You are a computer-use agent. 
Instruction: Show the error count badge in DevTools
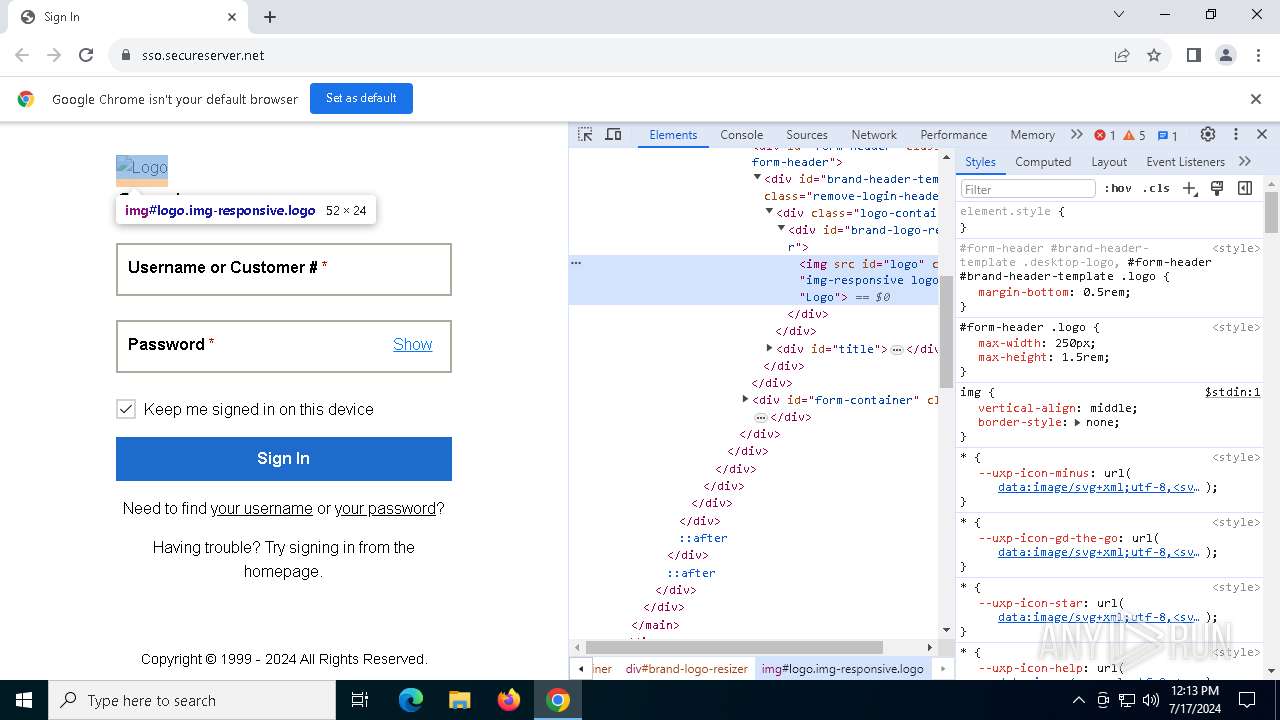pos(1105,135)
